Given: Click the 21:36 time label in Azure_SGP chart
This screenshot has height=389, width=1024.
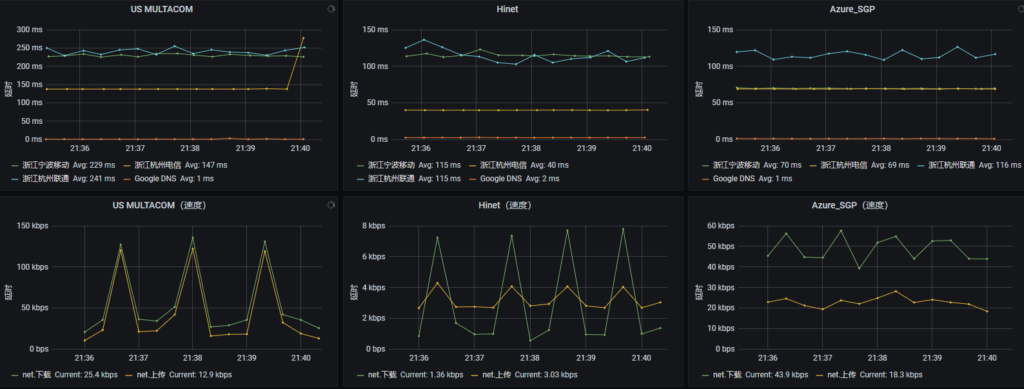Looking at the screenshot, I should (771, 149).
